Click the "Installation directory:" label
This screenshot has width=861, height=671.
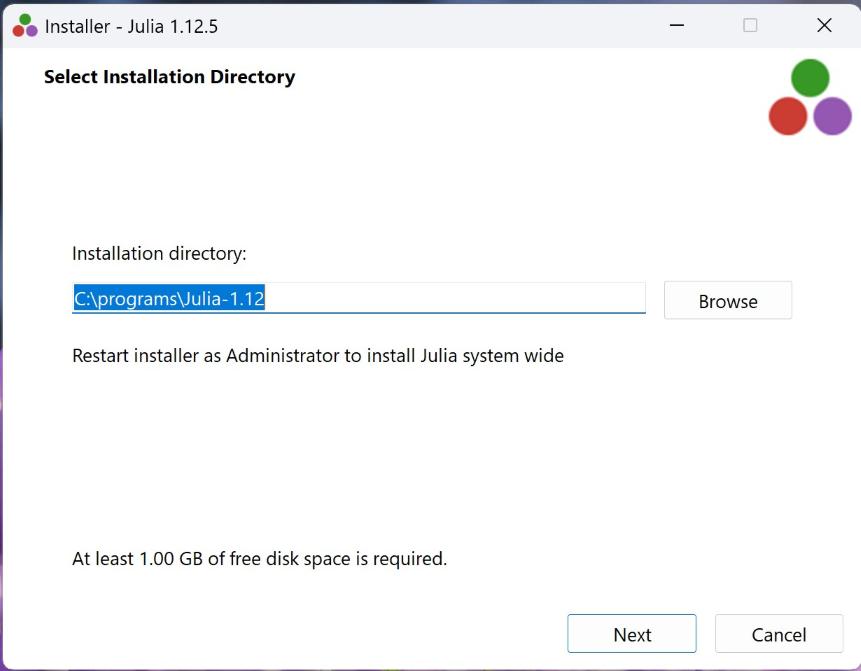coord(159,254)
